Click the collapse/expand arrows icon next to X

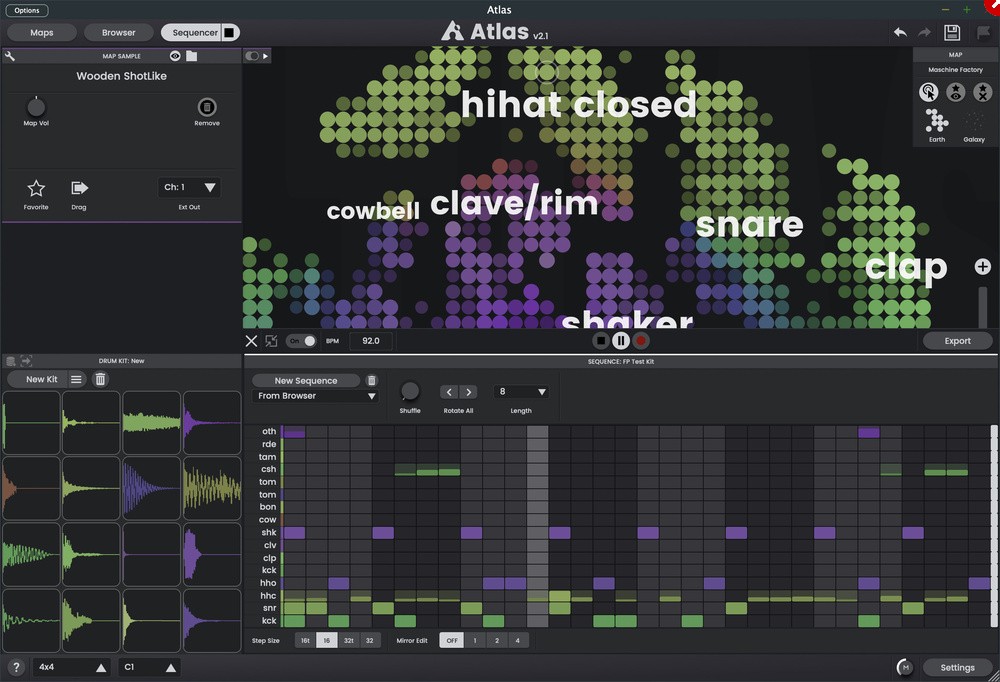click(271, 341)
